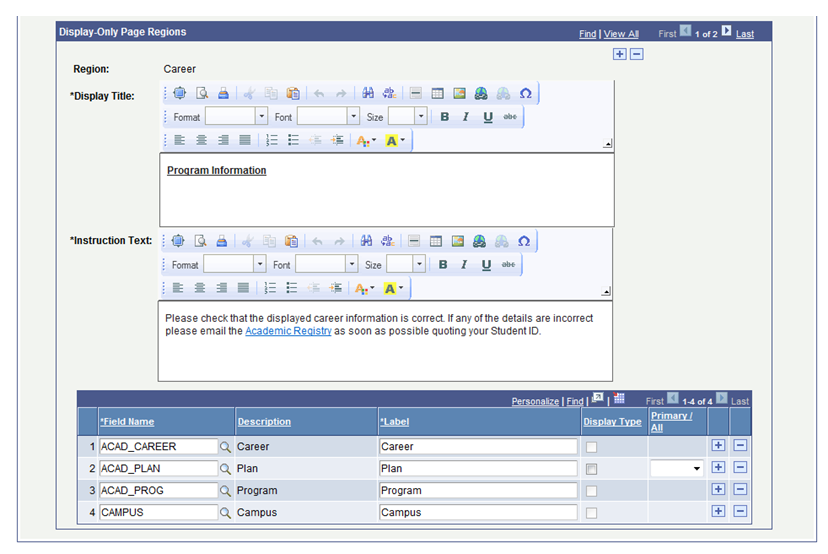Click Underline in Display Title editor toolbar
This screenshot has height=554, width=828.
pos(487,117)
